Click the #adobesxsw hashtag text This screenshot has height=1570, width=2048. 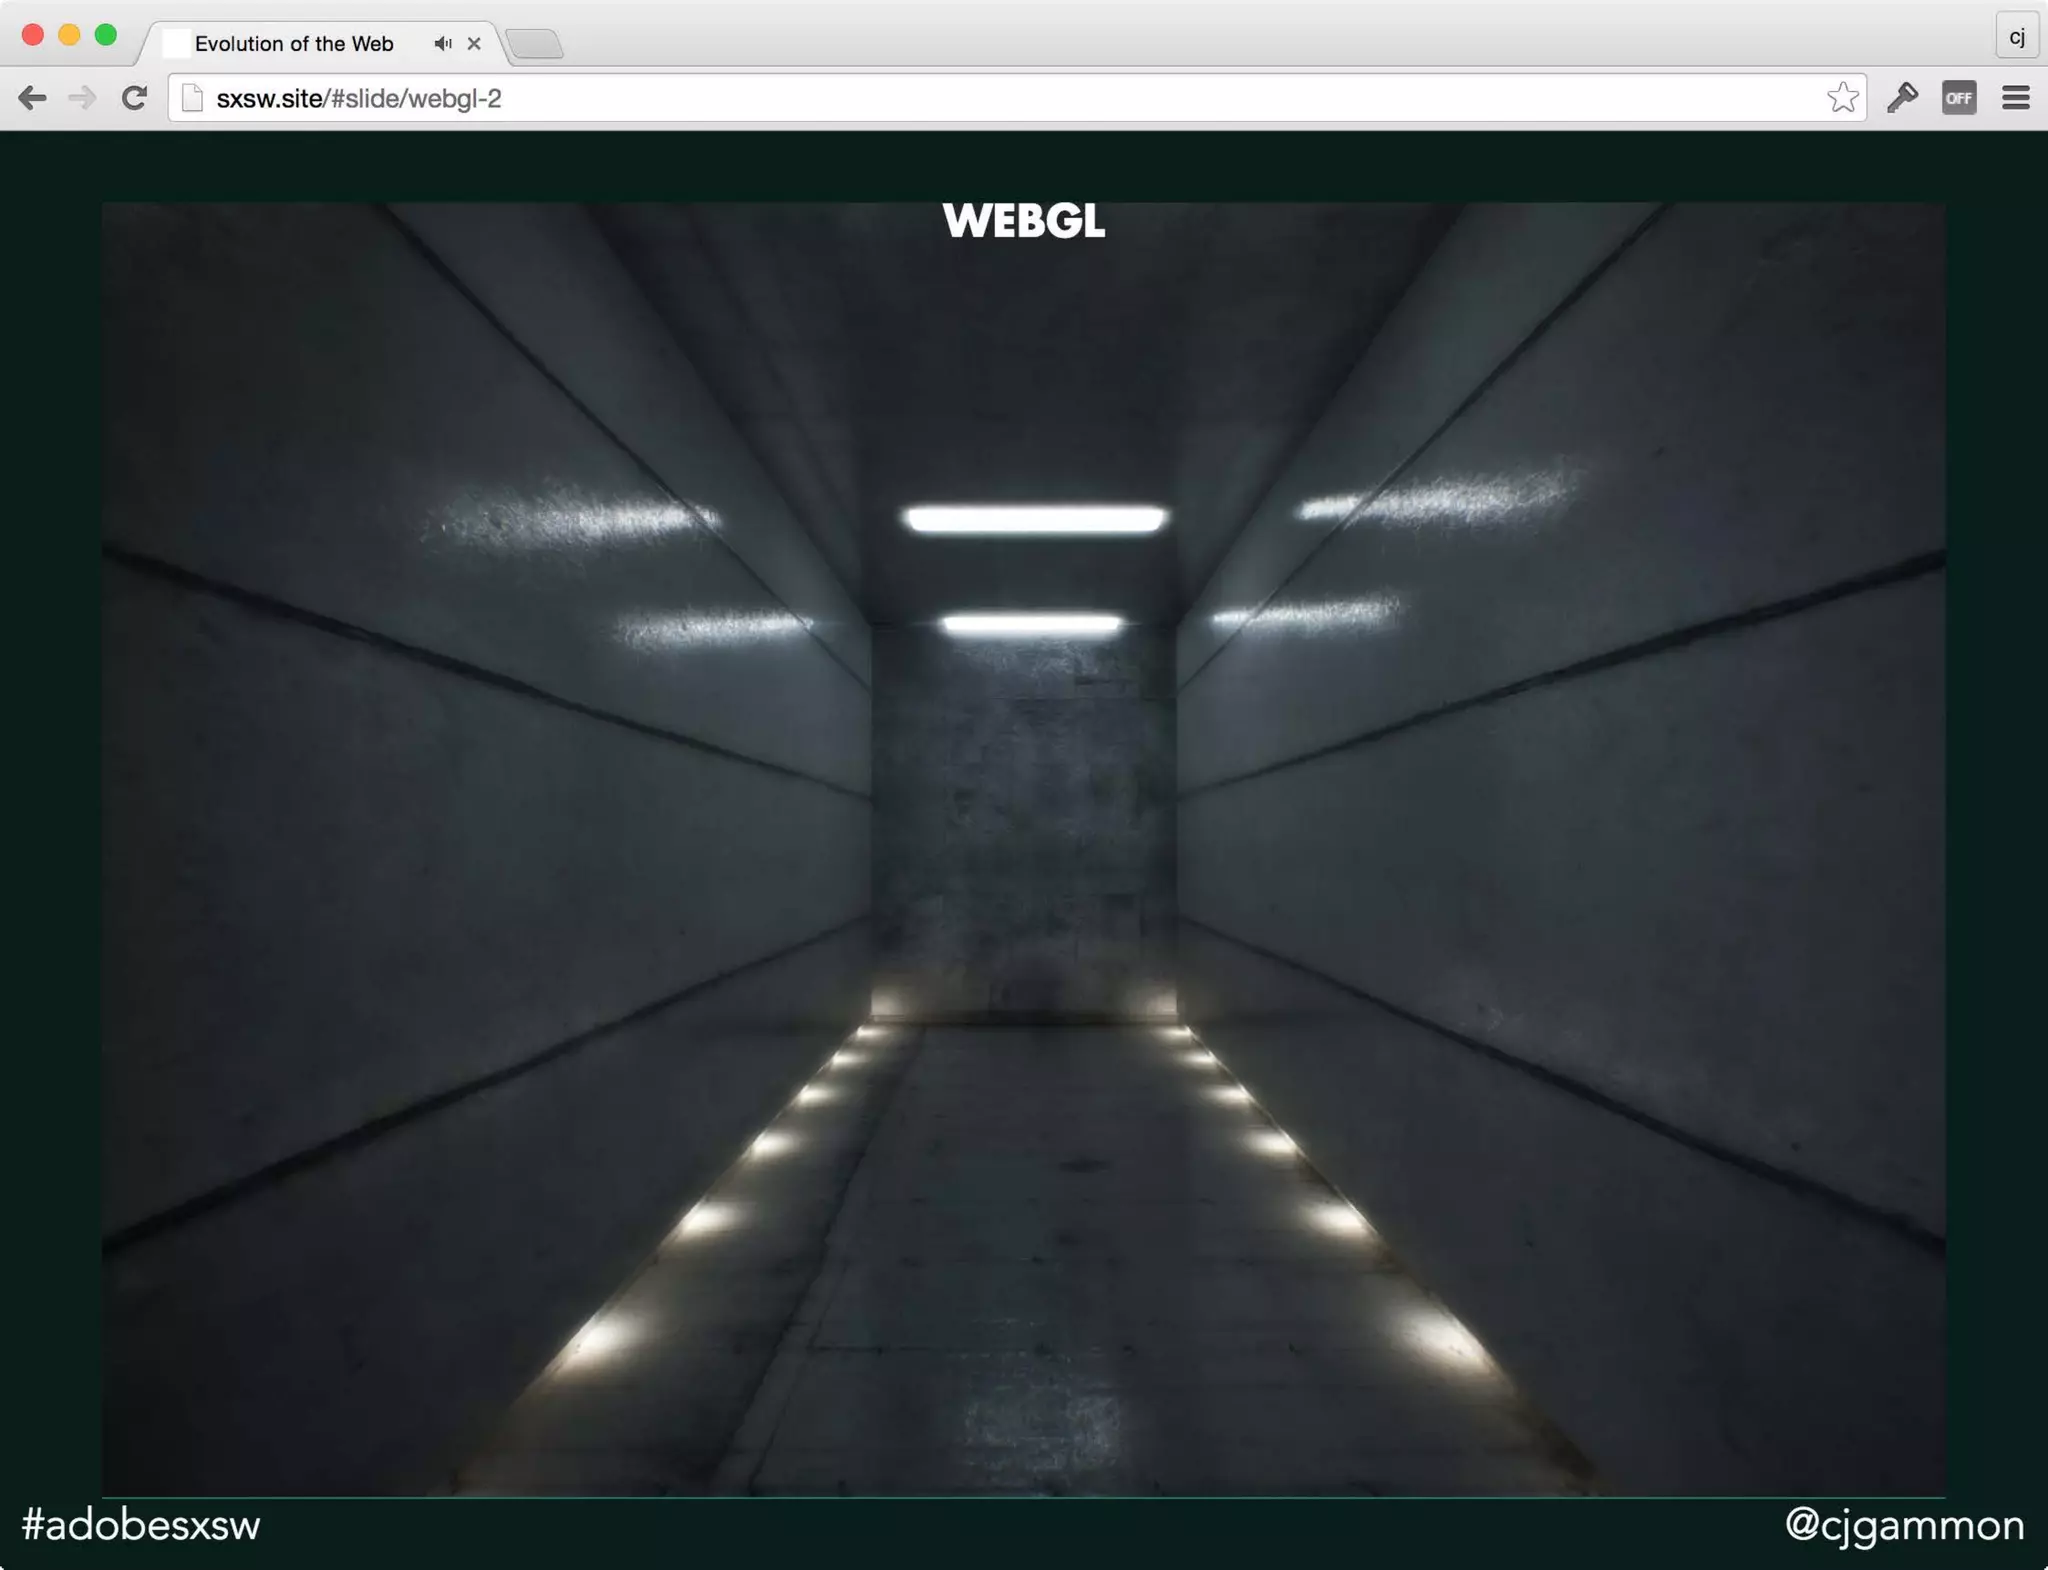tap(141, 1525)
